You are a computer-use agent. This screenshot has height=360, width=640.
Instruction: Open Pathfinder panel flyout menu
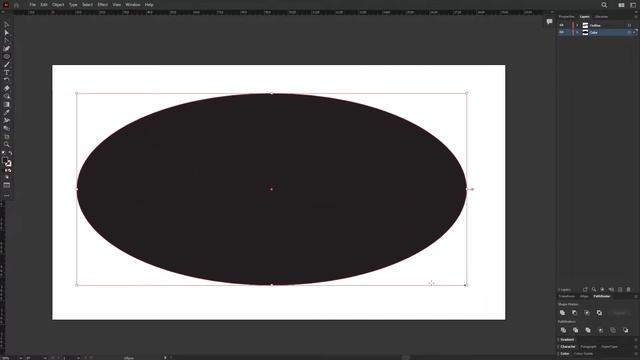(x=636, y=296)
